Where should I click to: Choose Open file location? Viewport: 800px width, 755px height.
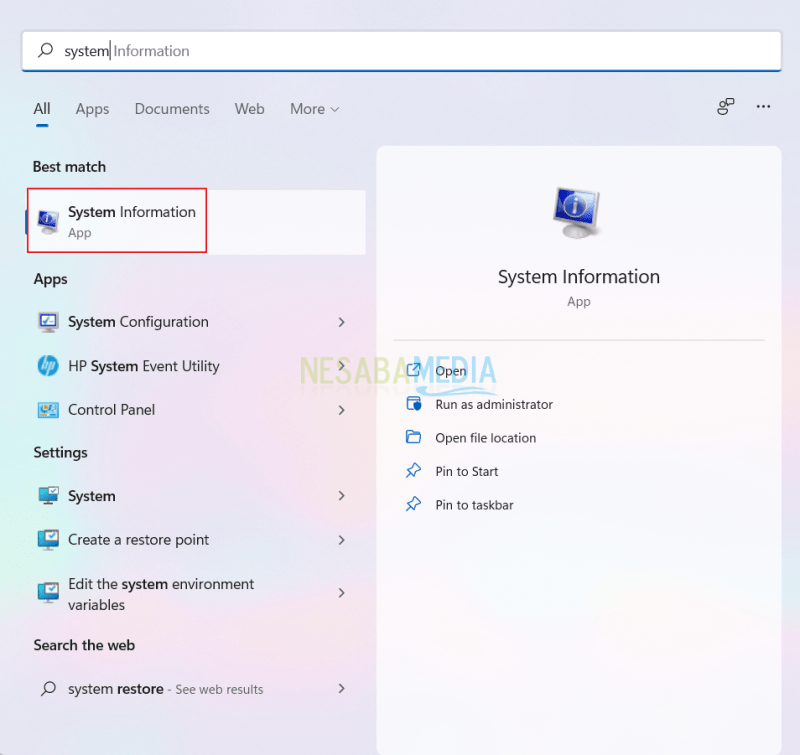(485, 438)
